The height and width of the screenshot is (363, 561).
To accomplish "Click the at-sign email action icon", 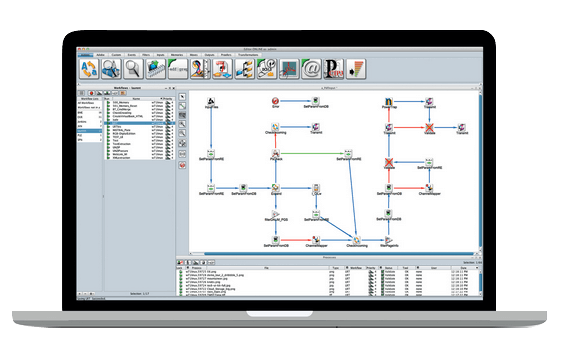I will click(x=311, y=69).
